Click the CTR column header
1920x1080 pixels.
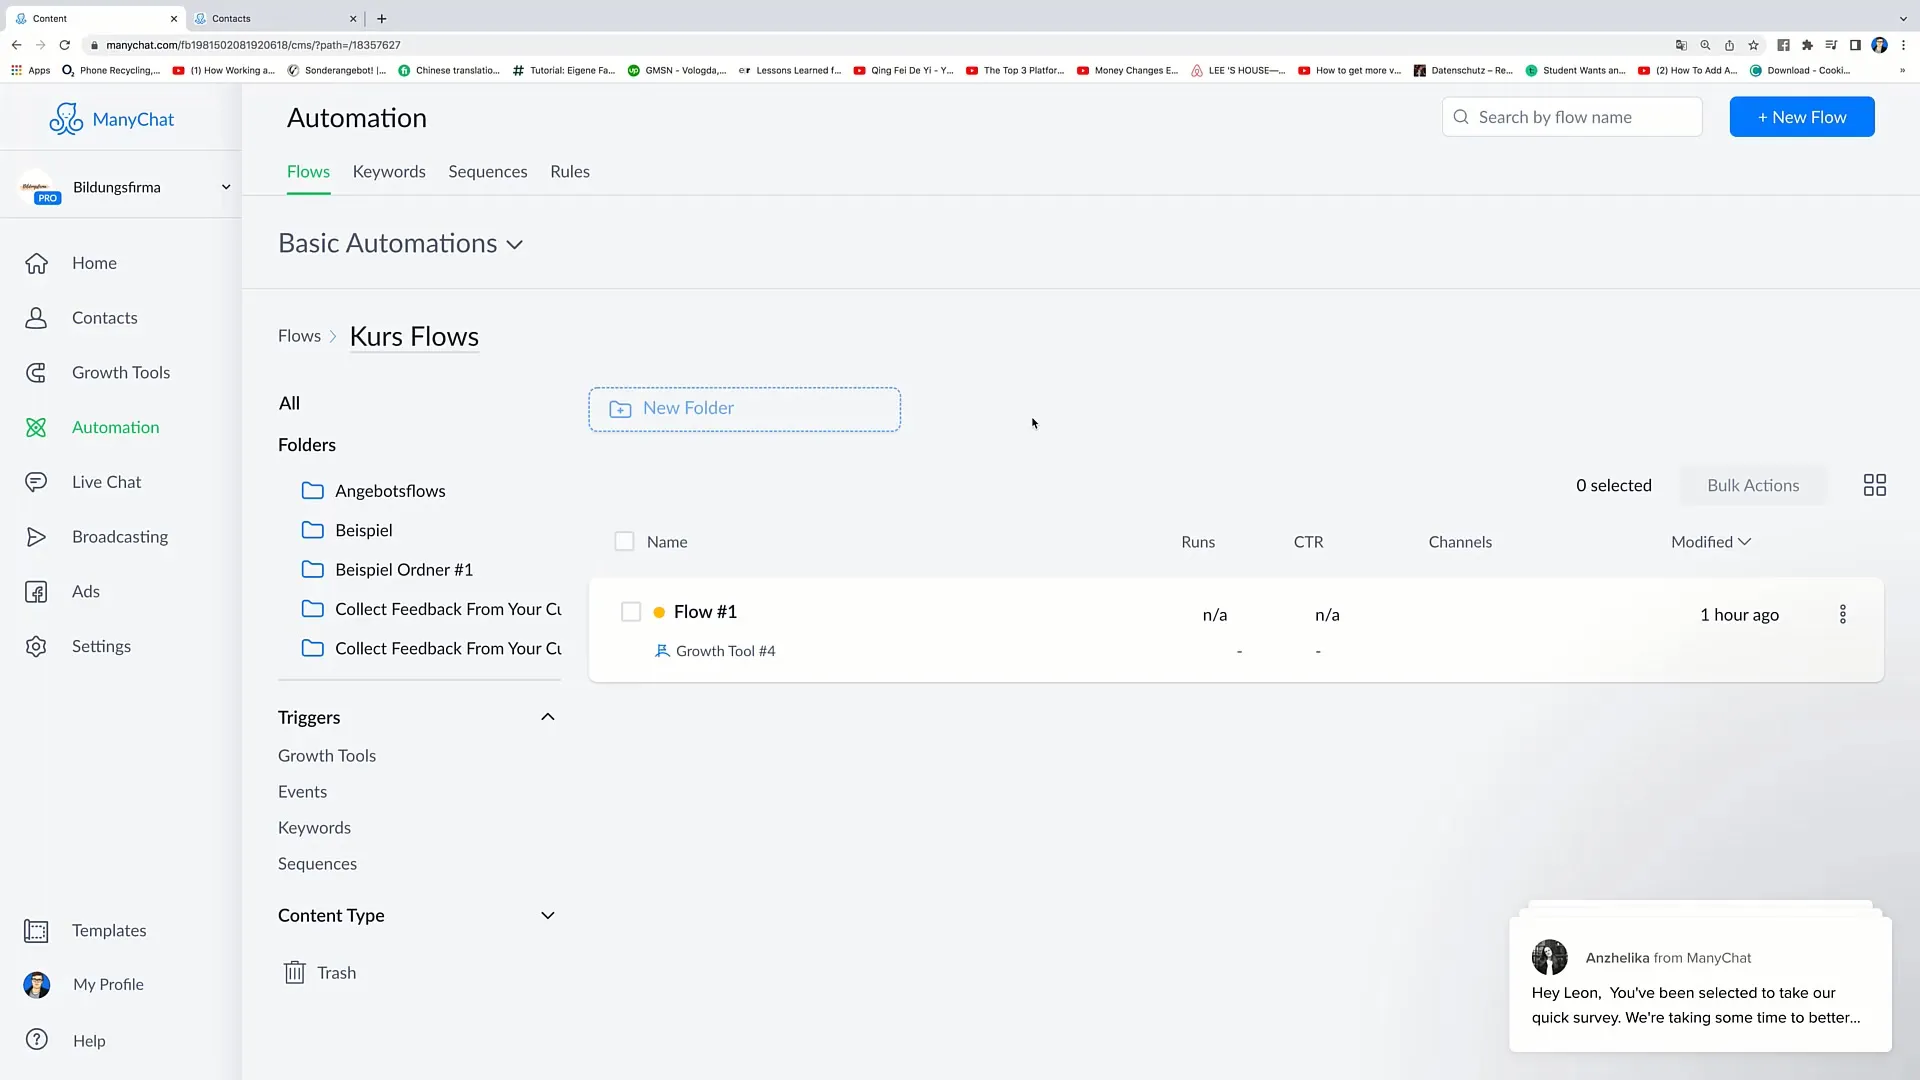point(1308,542)
